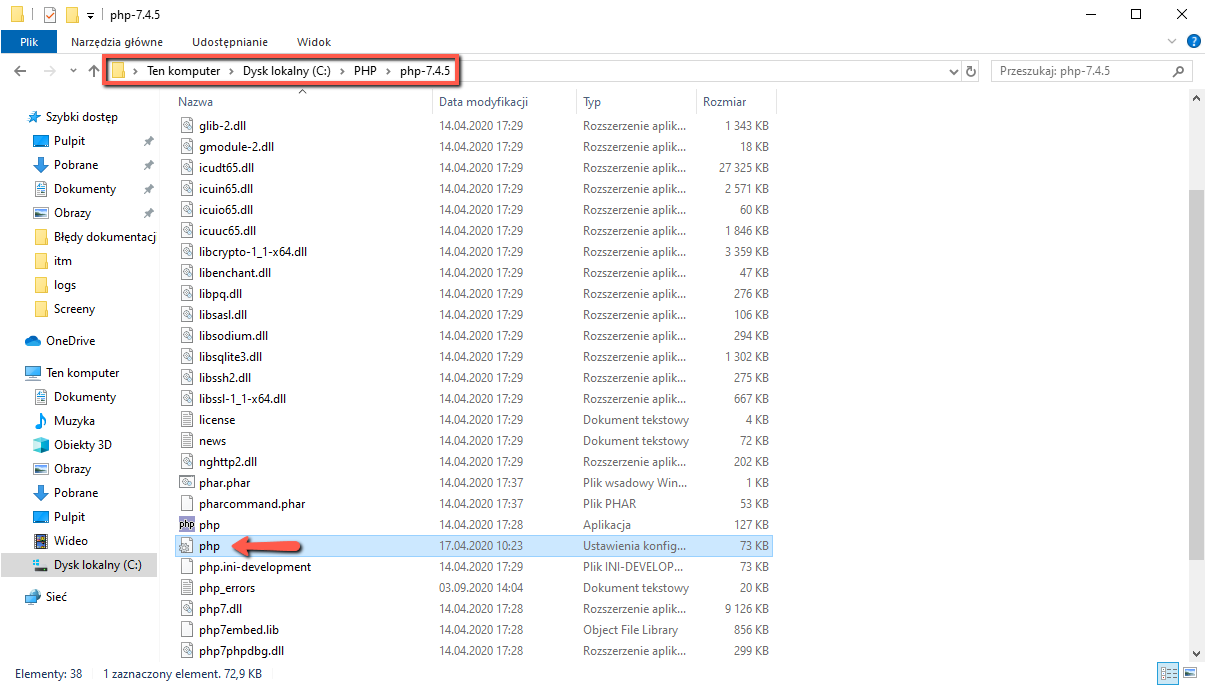
Task: Open Obiekty 3D in sidebar
Action: click(82, 445)
